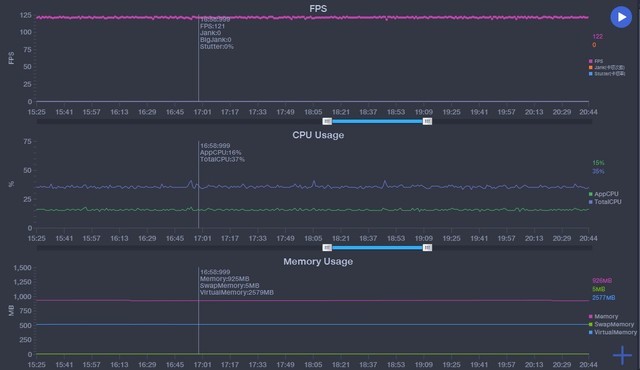The image size is (640, 370).
Task: Click the 1,000 value on the memory axis
Action: pyautogui.click(x=22, y=297)
